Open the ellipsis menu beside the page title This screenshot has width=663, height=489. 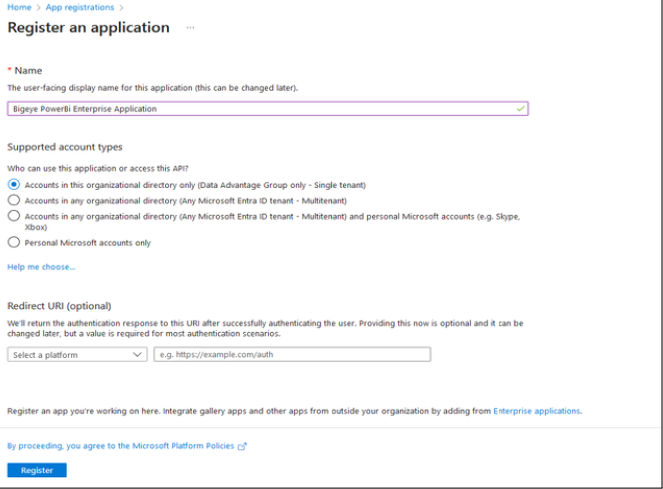[190, 27]
